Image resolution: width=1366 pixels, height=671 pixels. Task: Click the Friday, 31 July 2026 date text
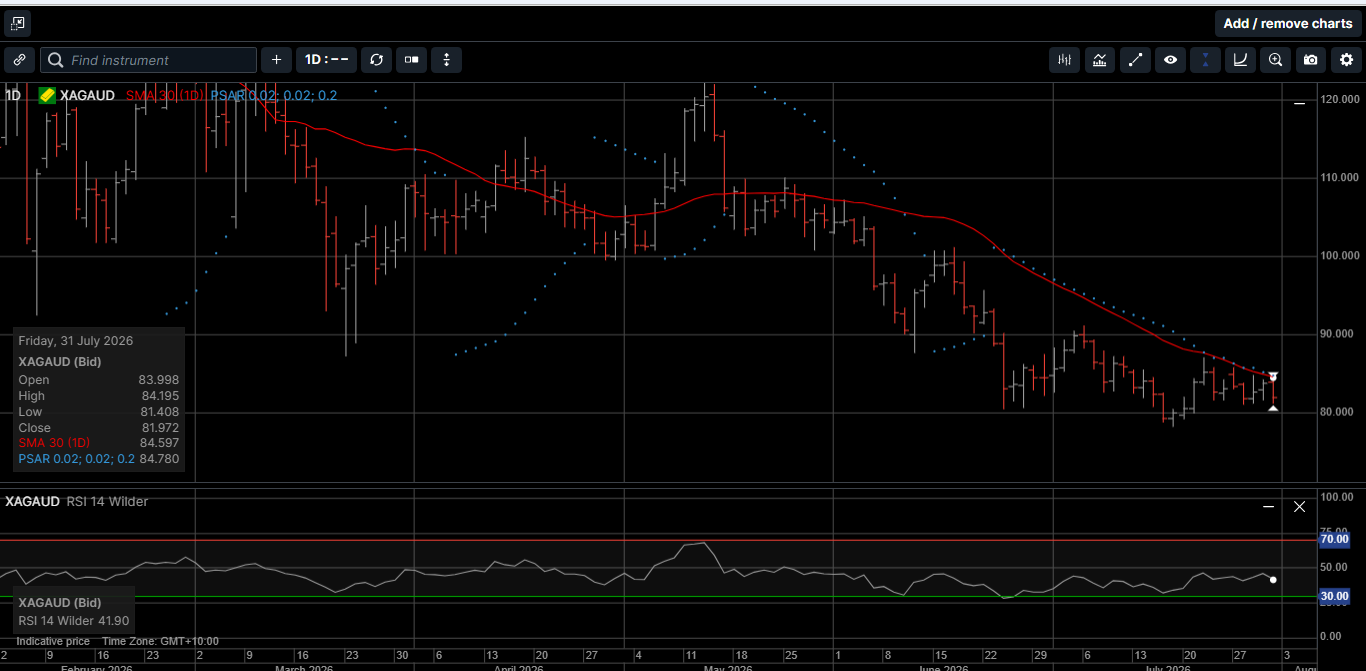75,341
